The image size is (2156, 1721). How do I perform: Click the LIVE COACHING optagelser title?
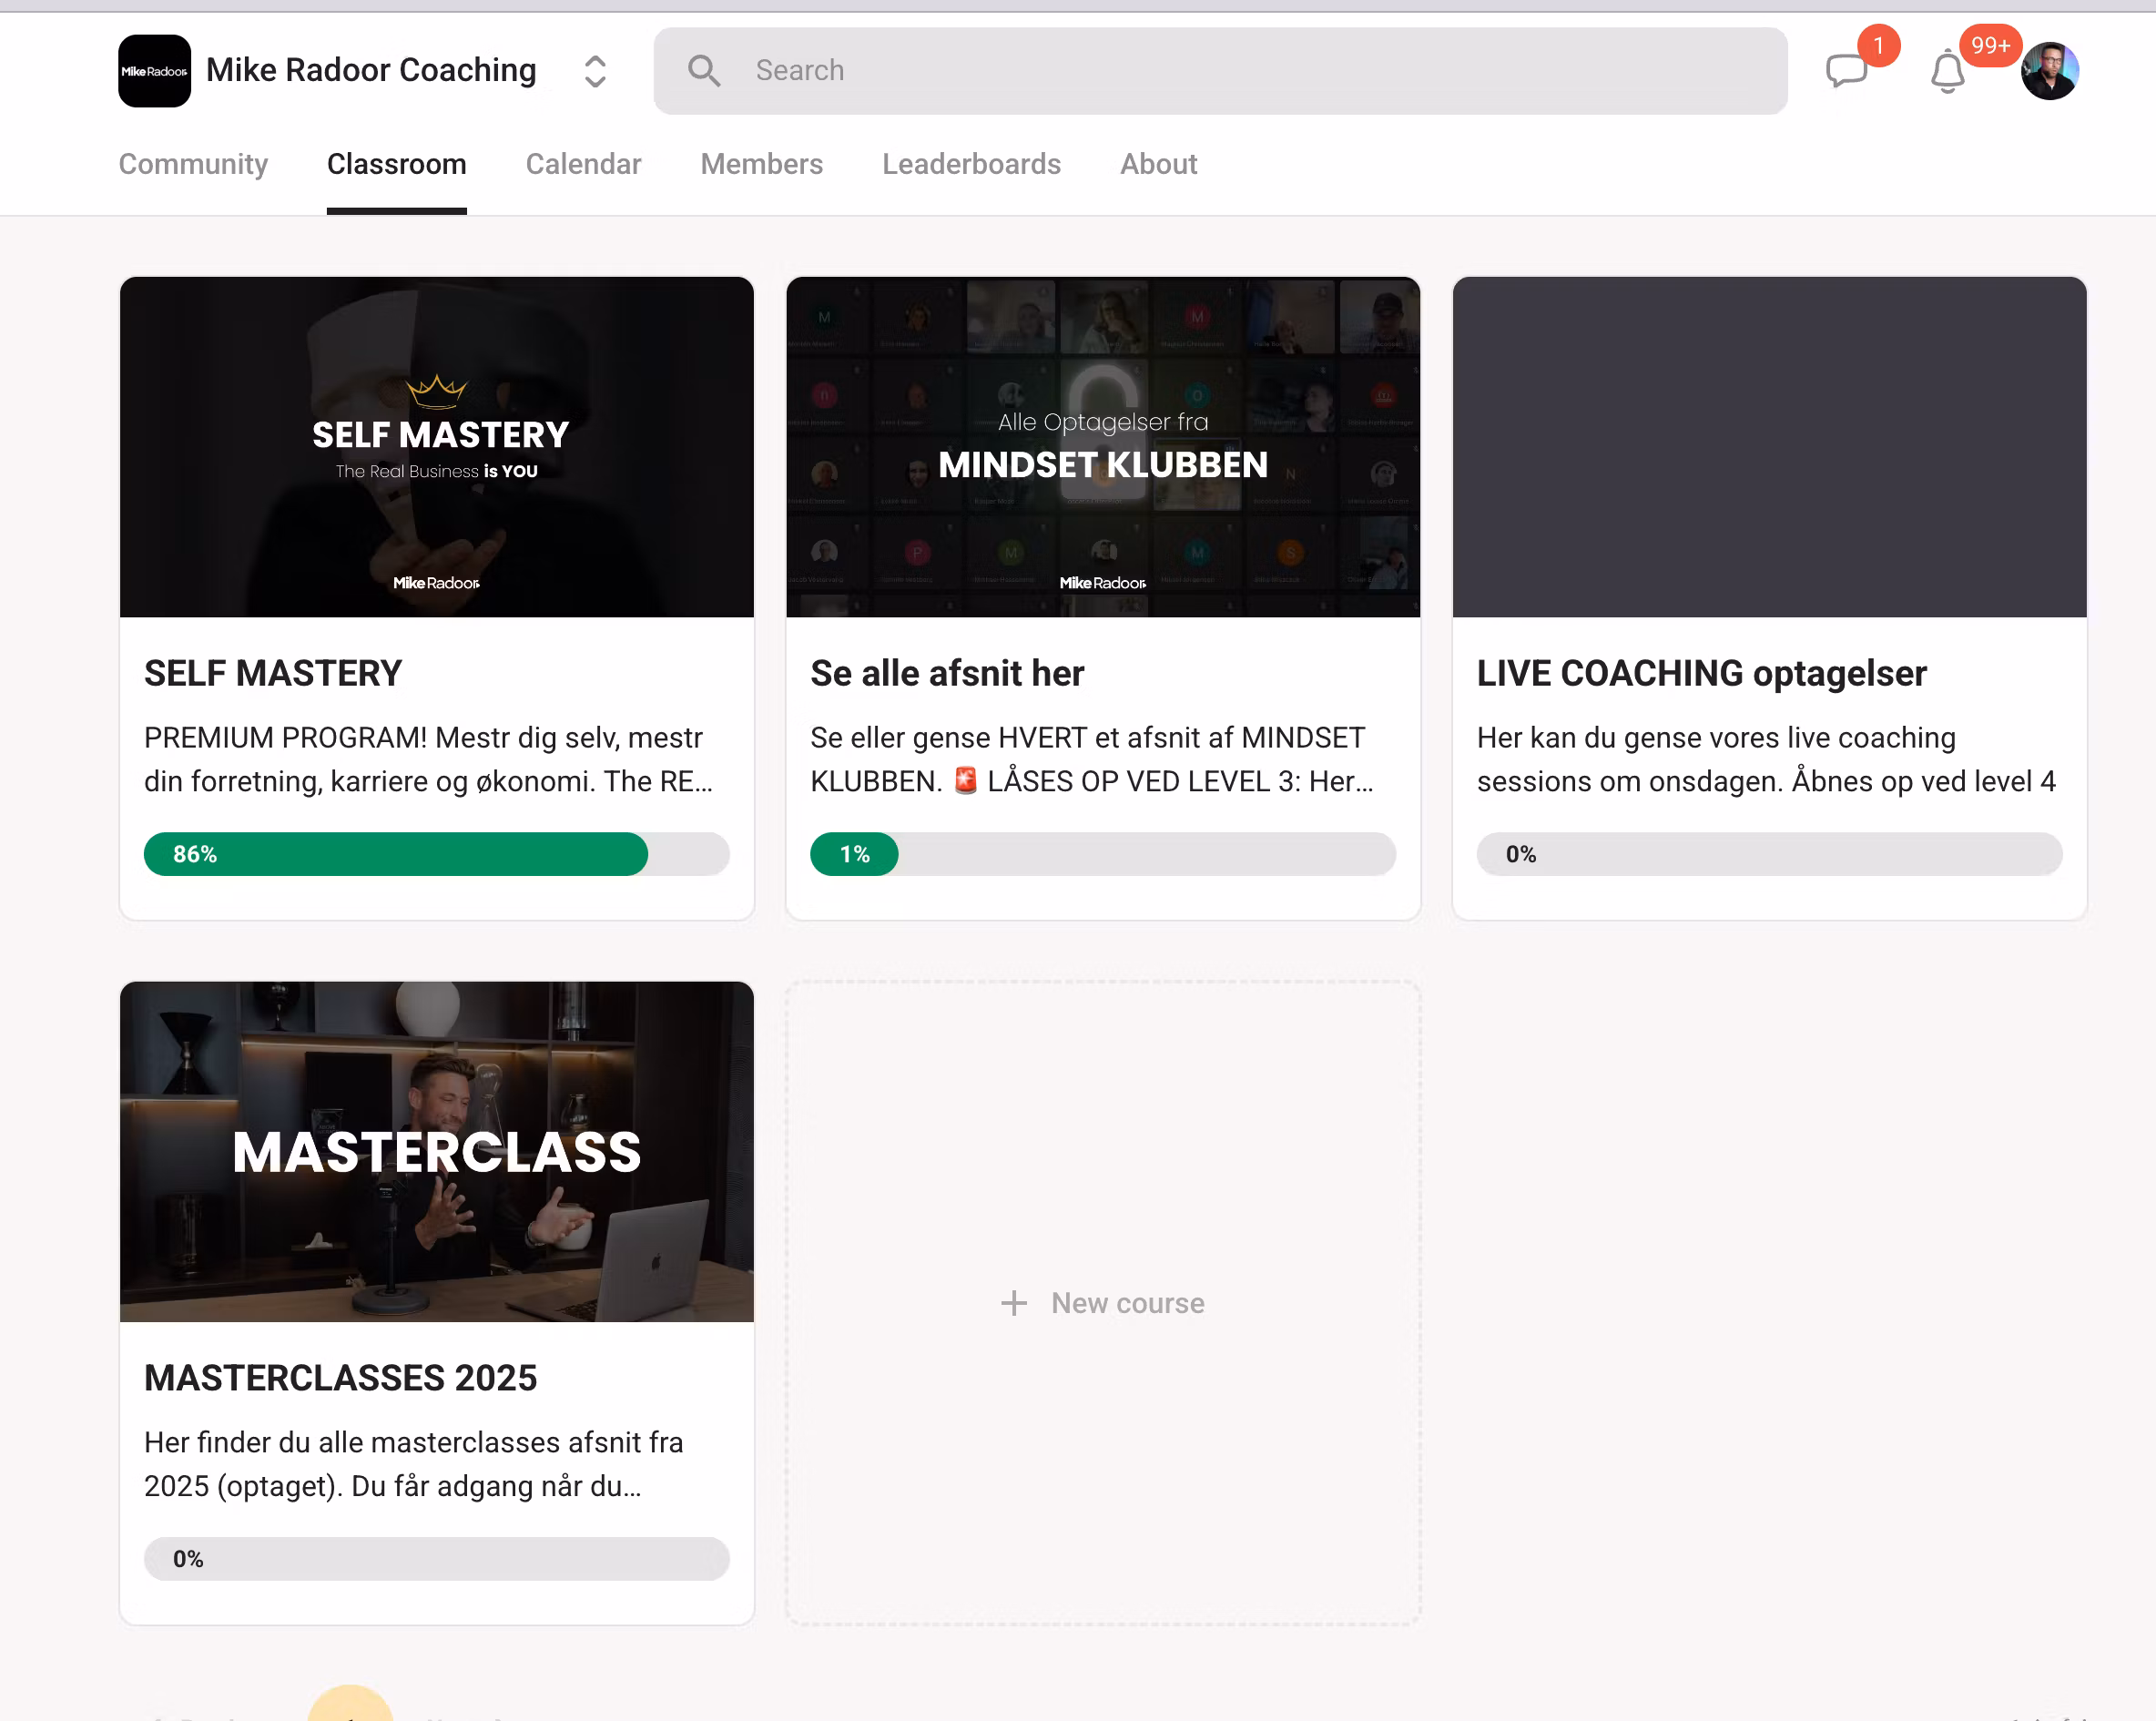coord(1701,673)
